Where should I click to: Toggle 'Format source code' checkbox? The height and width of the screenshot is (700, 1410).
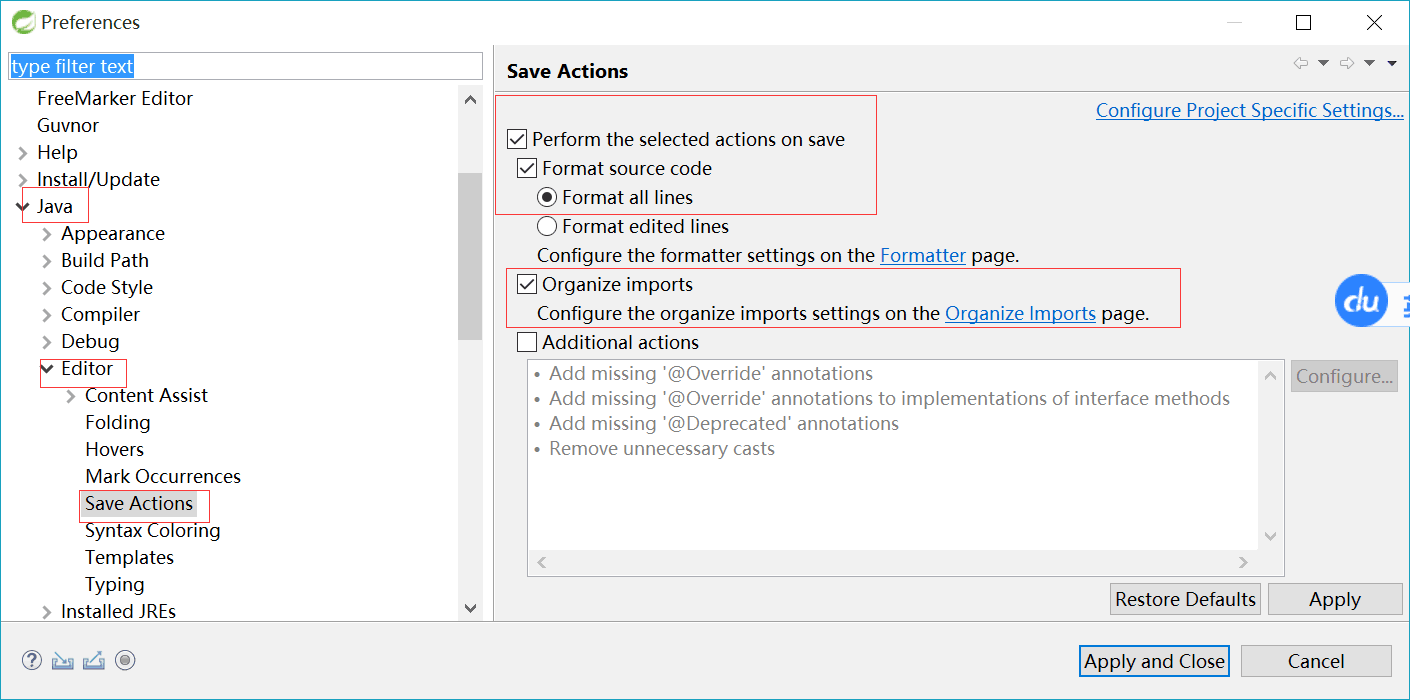pyautogui.click(x=527, y=169)
